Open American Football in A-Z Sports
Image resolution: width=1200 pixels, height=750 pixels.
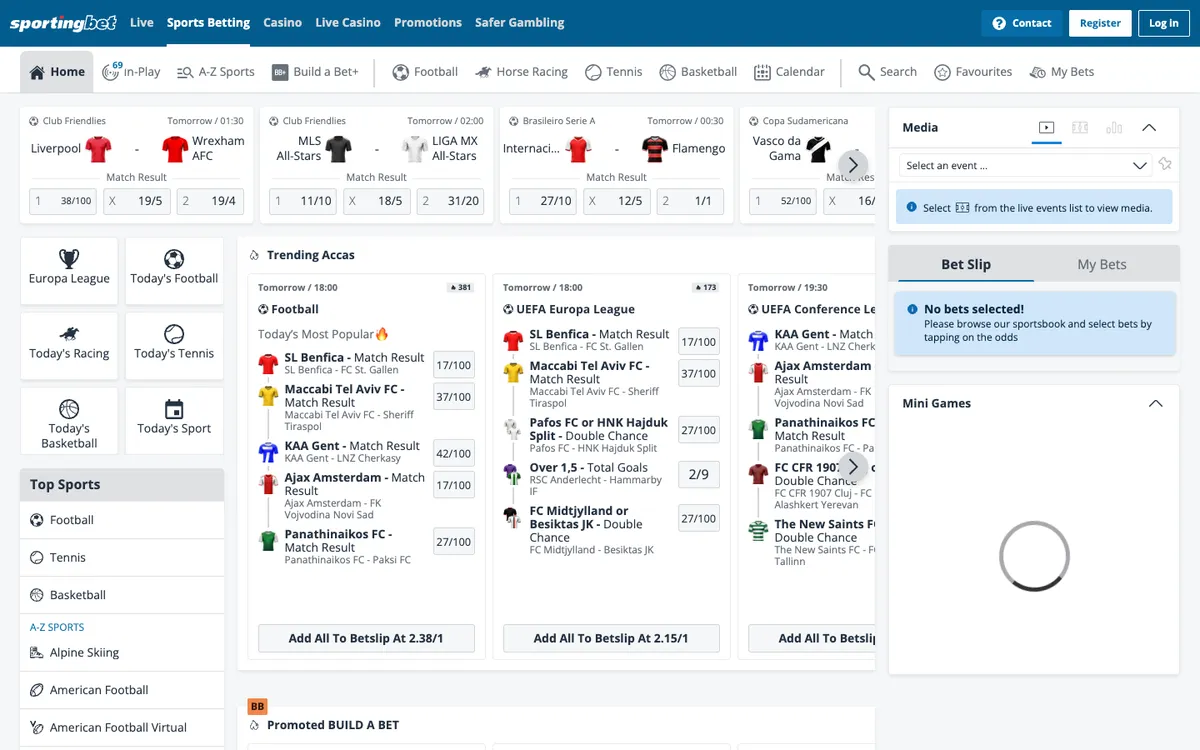(x=122, y=690)
